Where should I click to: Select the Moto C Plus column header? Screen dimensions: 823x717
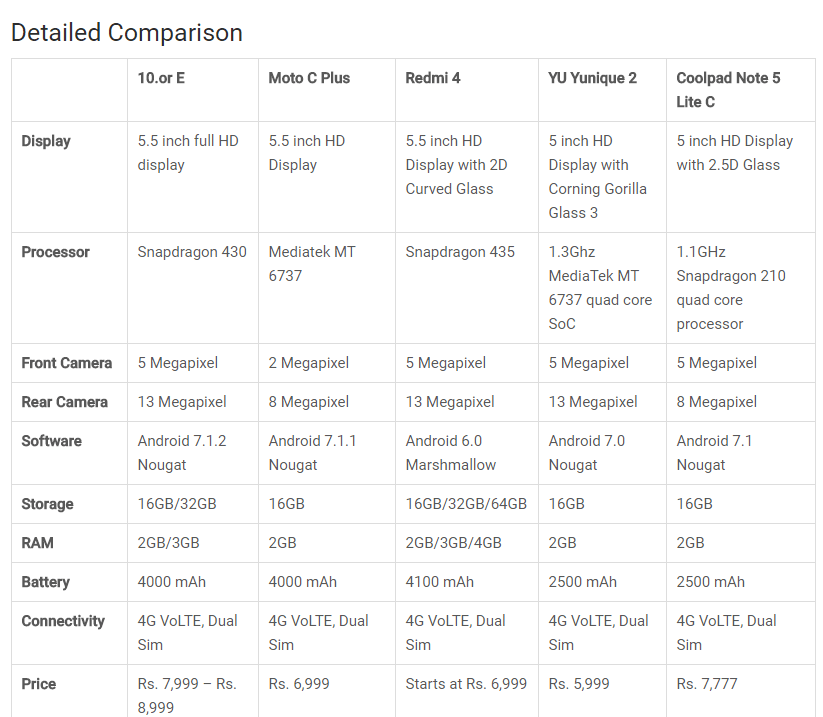click(309, 78)
